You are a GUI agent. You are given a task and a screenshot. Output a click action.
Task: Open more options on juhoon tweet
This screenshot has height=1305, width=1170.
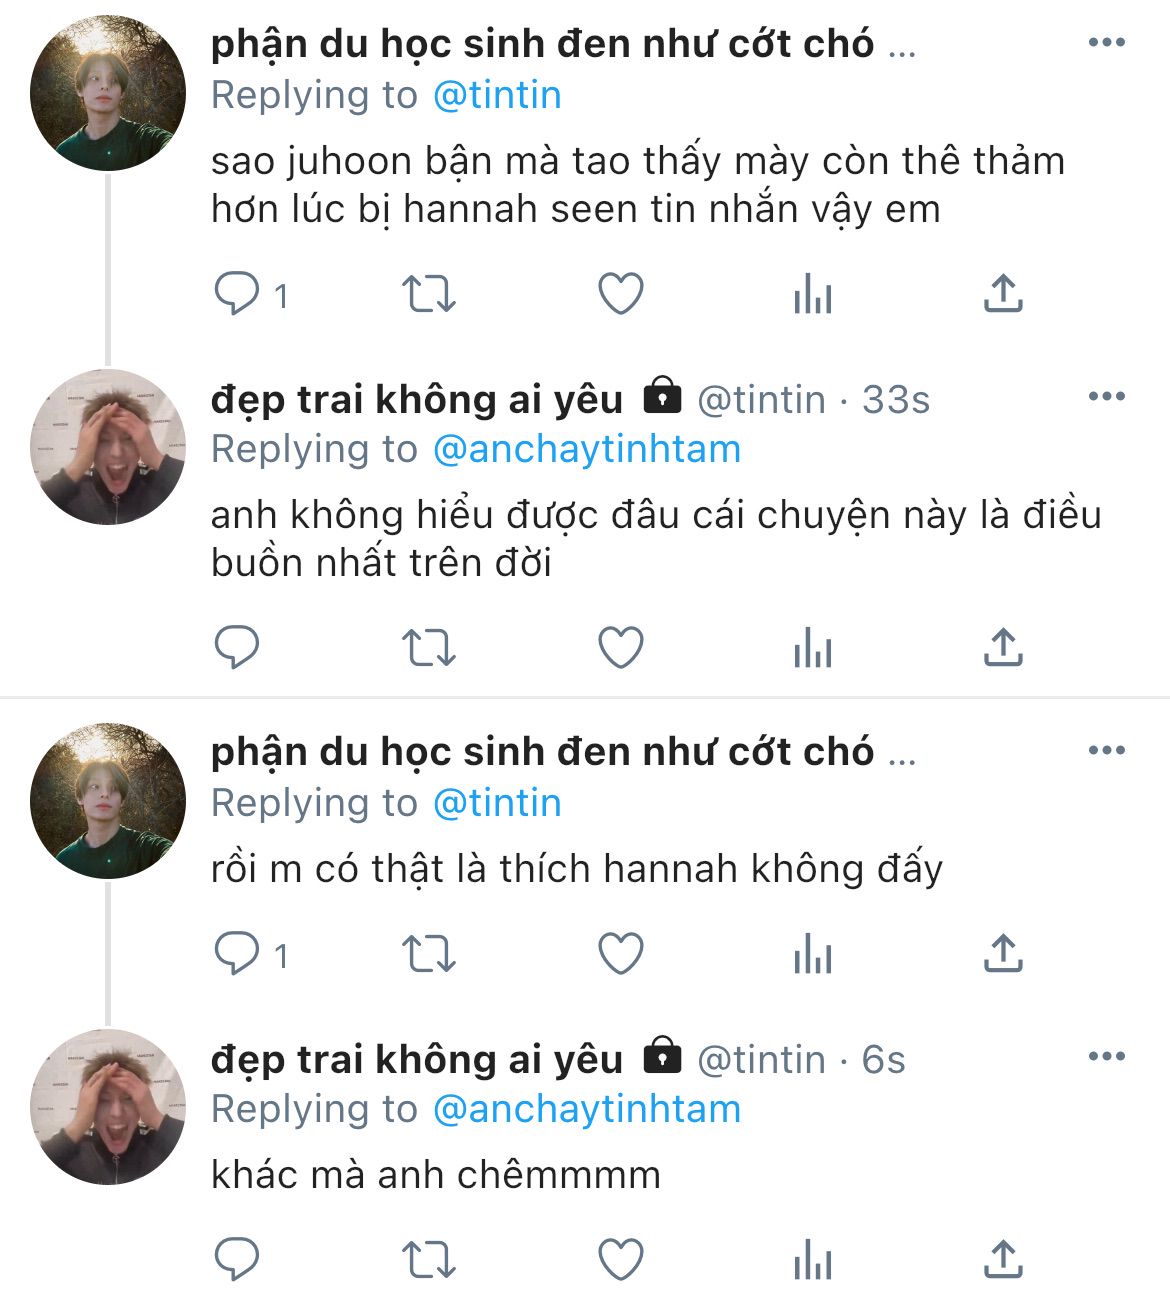[1106, 43]
